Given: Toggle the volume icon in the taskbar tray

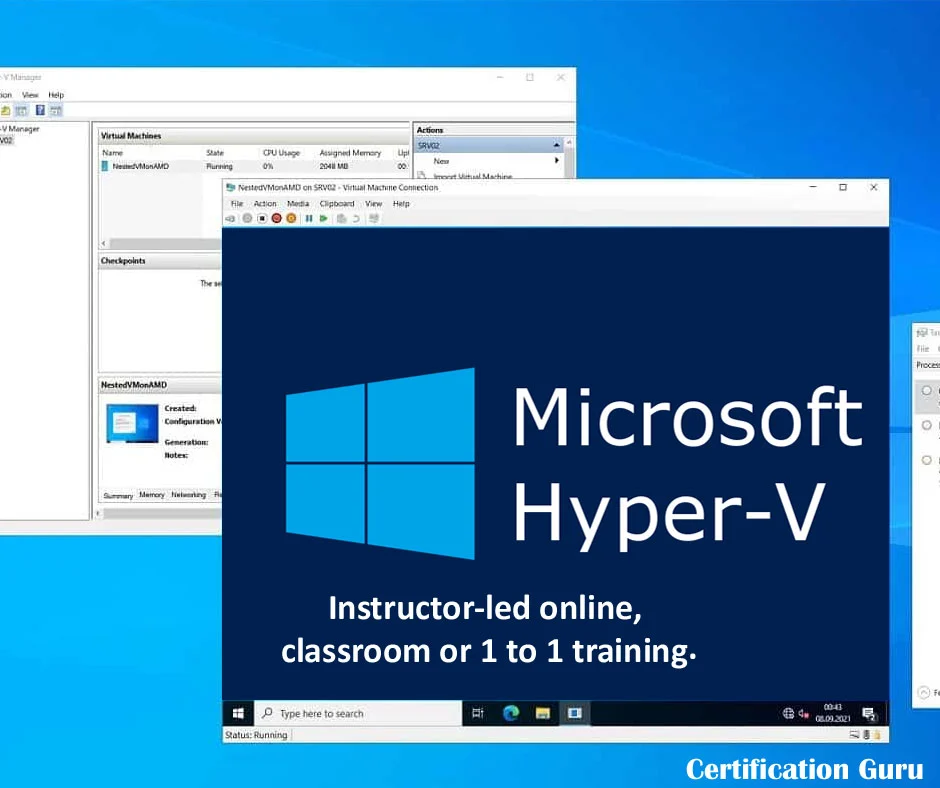Looking at the screenshot, I should tap(801, 713).
